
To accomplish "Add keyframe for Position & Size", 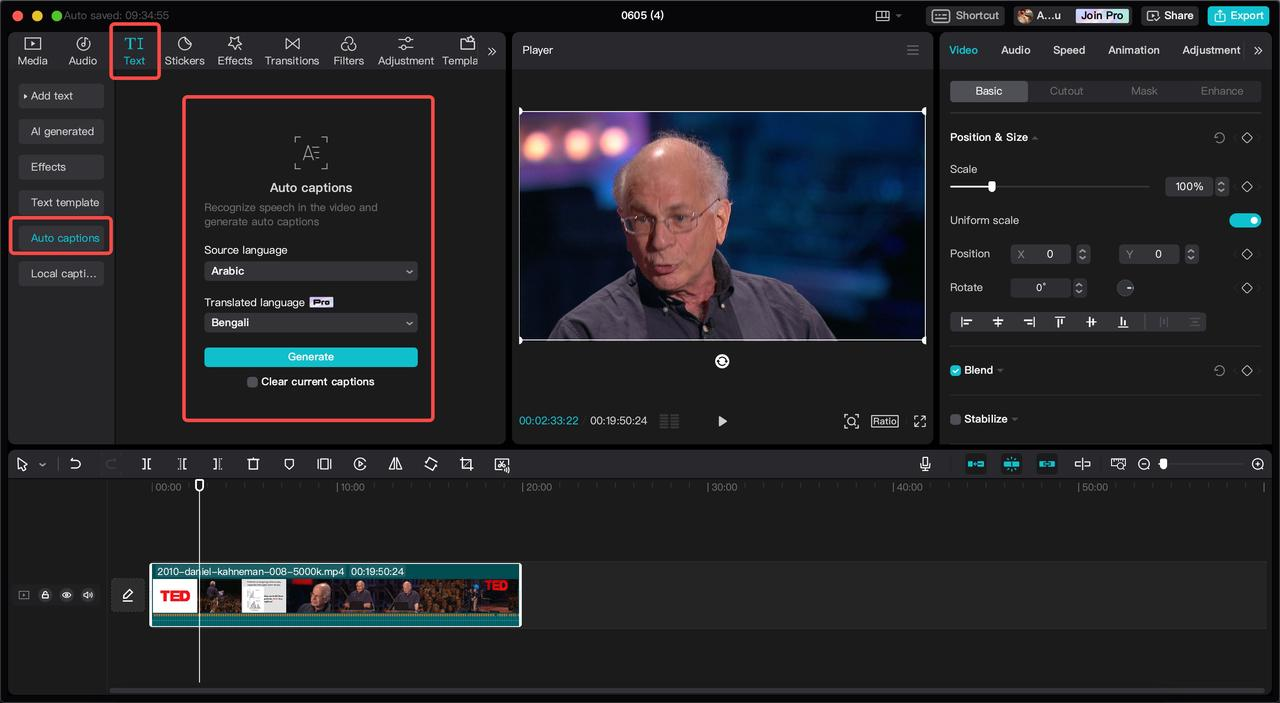I will pos(1247,138).
